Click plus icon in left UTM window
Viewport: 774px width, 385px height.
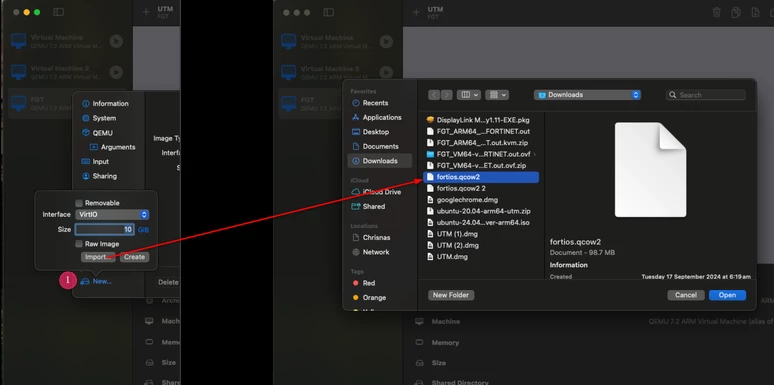[146, 12]
